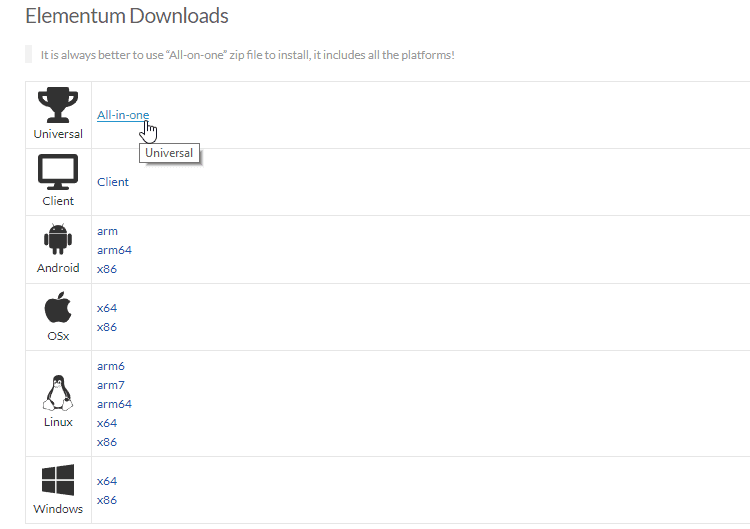Download Android arm64 build
Screen dimensions: 750x529
pyautogui.click(x=114, y=250)
